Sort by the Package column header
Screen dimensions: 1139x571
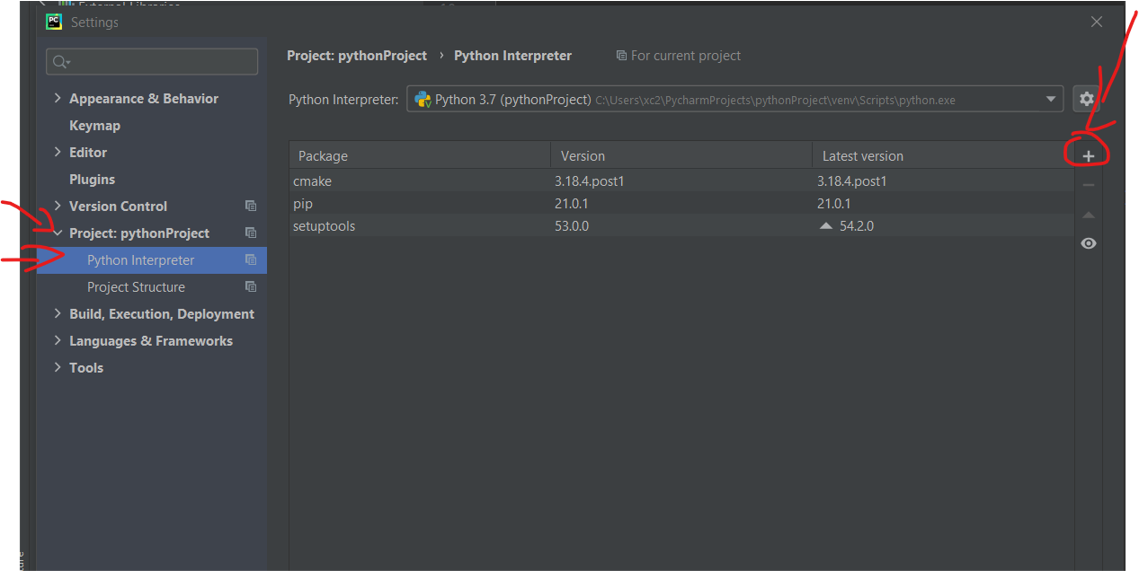point(420,155)
